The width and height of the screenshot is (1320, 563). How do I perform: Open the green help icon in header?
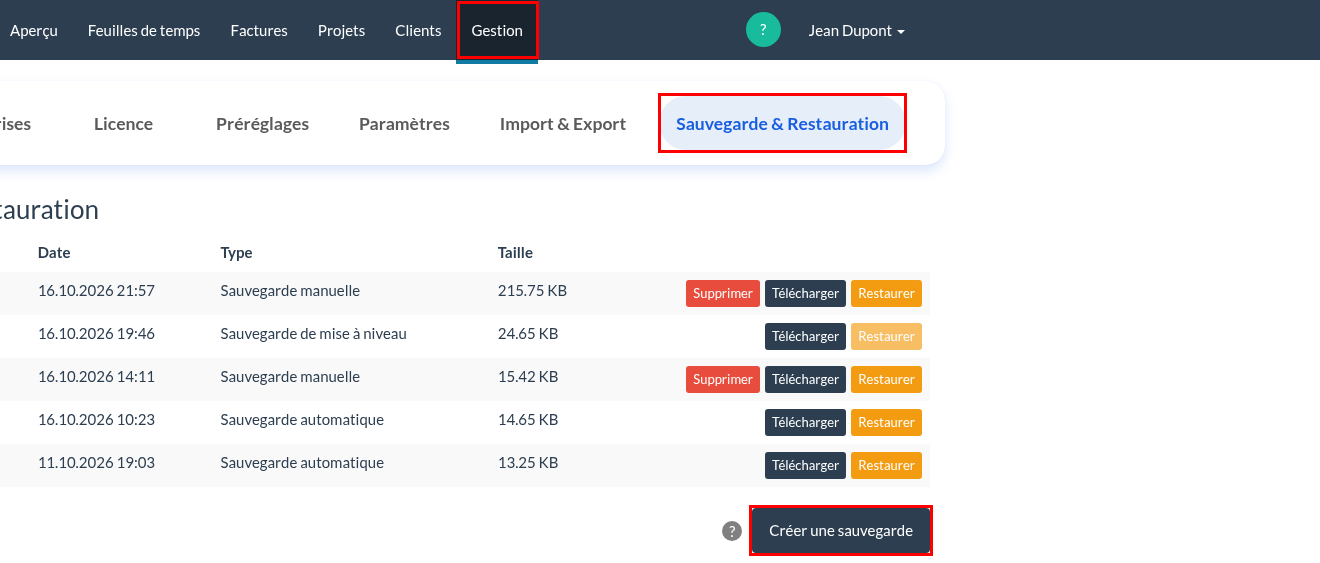pyautogui.click(x=763, y=30)
